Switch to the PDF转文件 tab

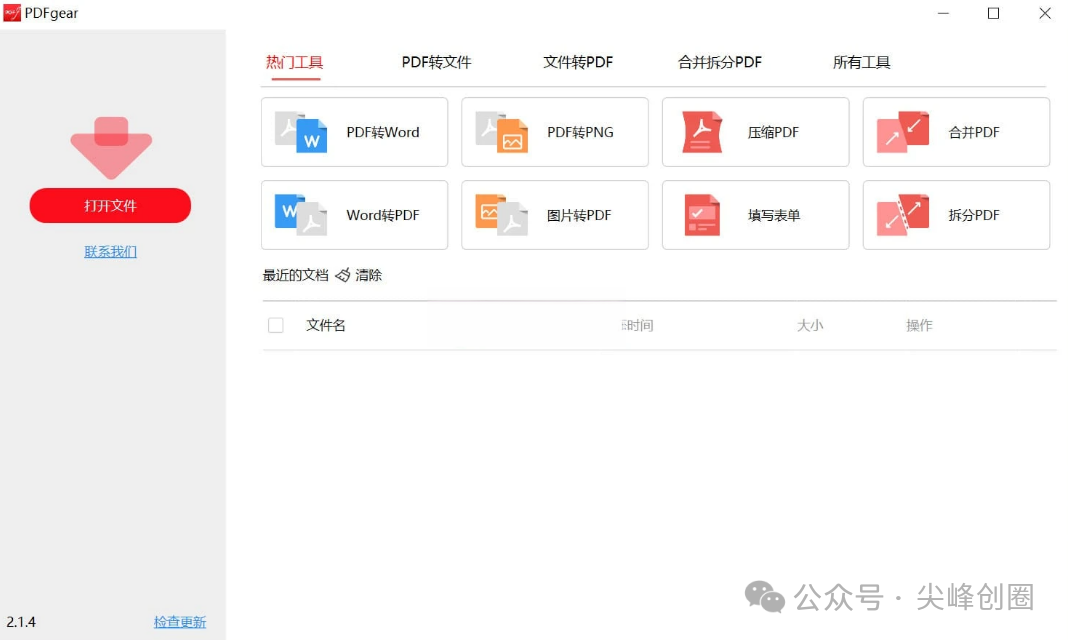tap(437, 63)
